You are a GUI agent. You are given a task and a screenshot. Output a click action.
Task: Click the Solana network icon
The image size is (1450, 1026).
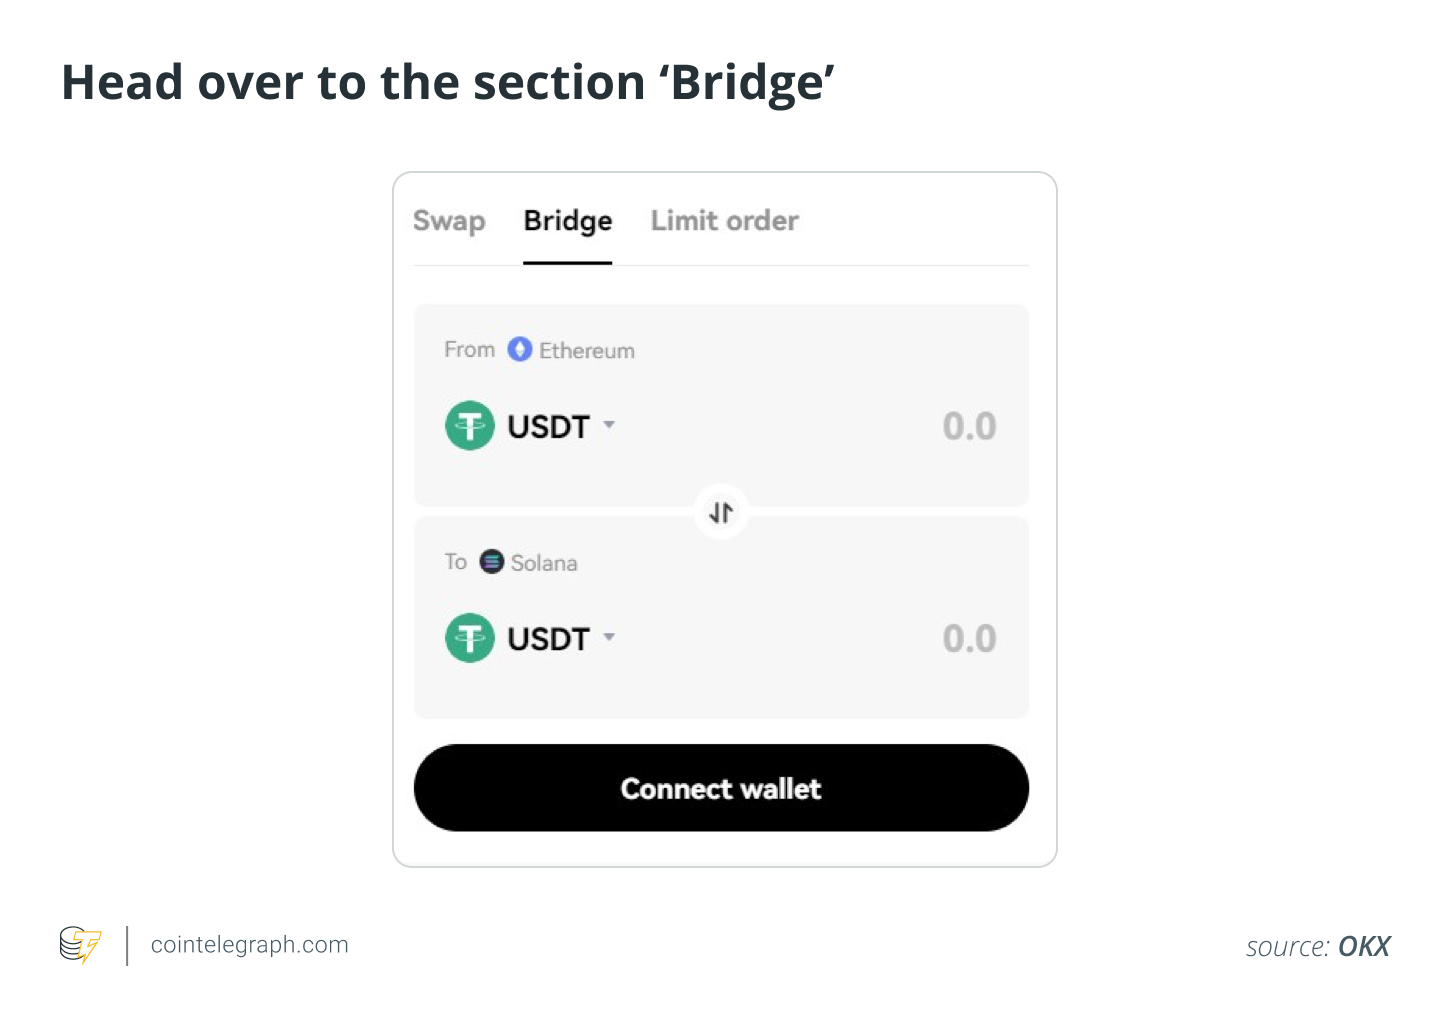click(491, 561)
